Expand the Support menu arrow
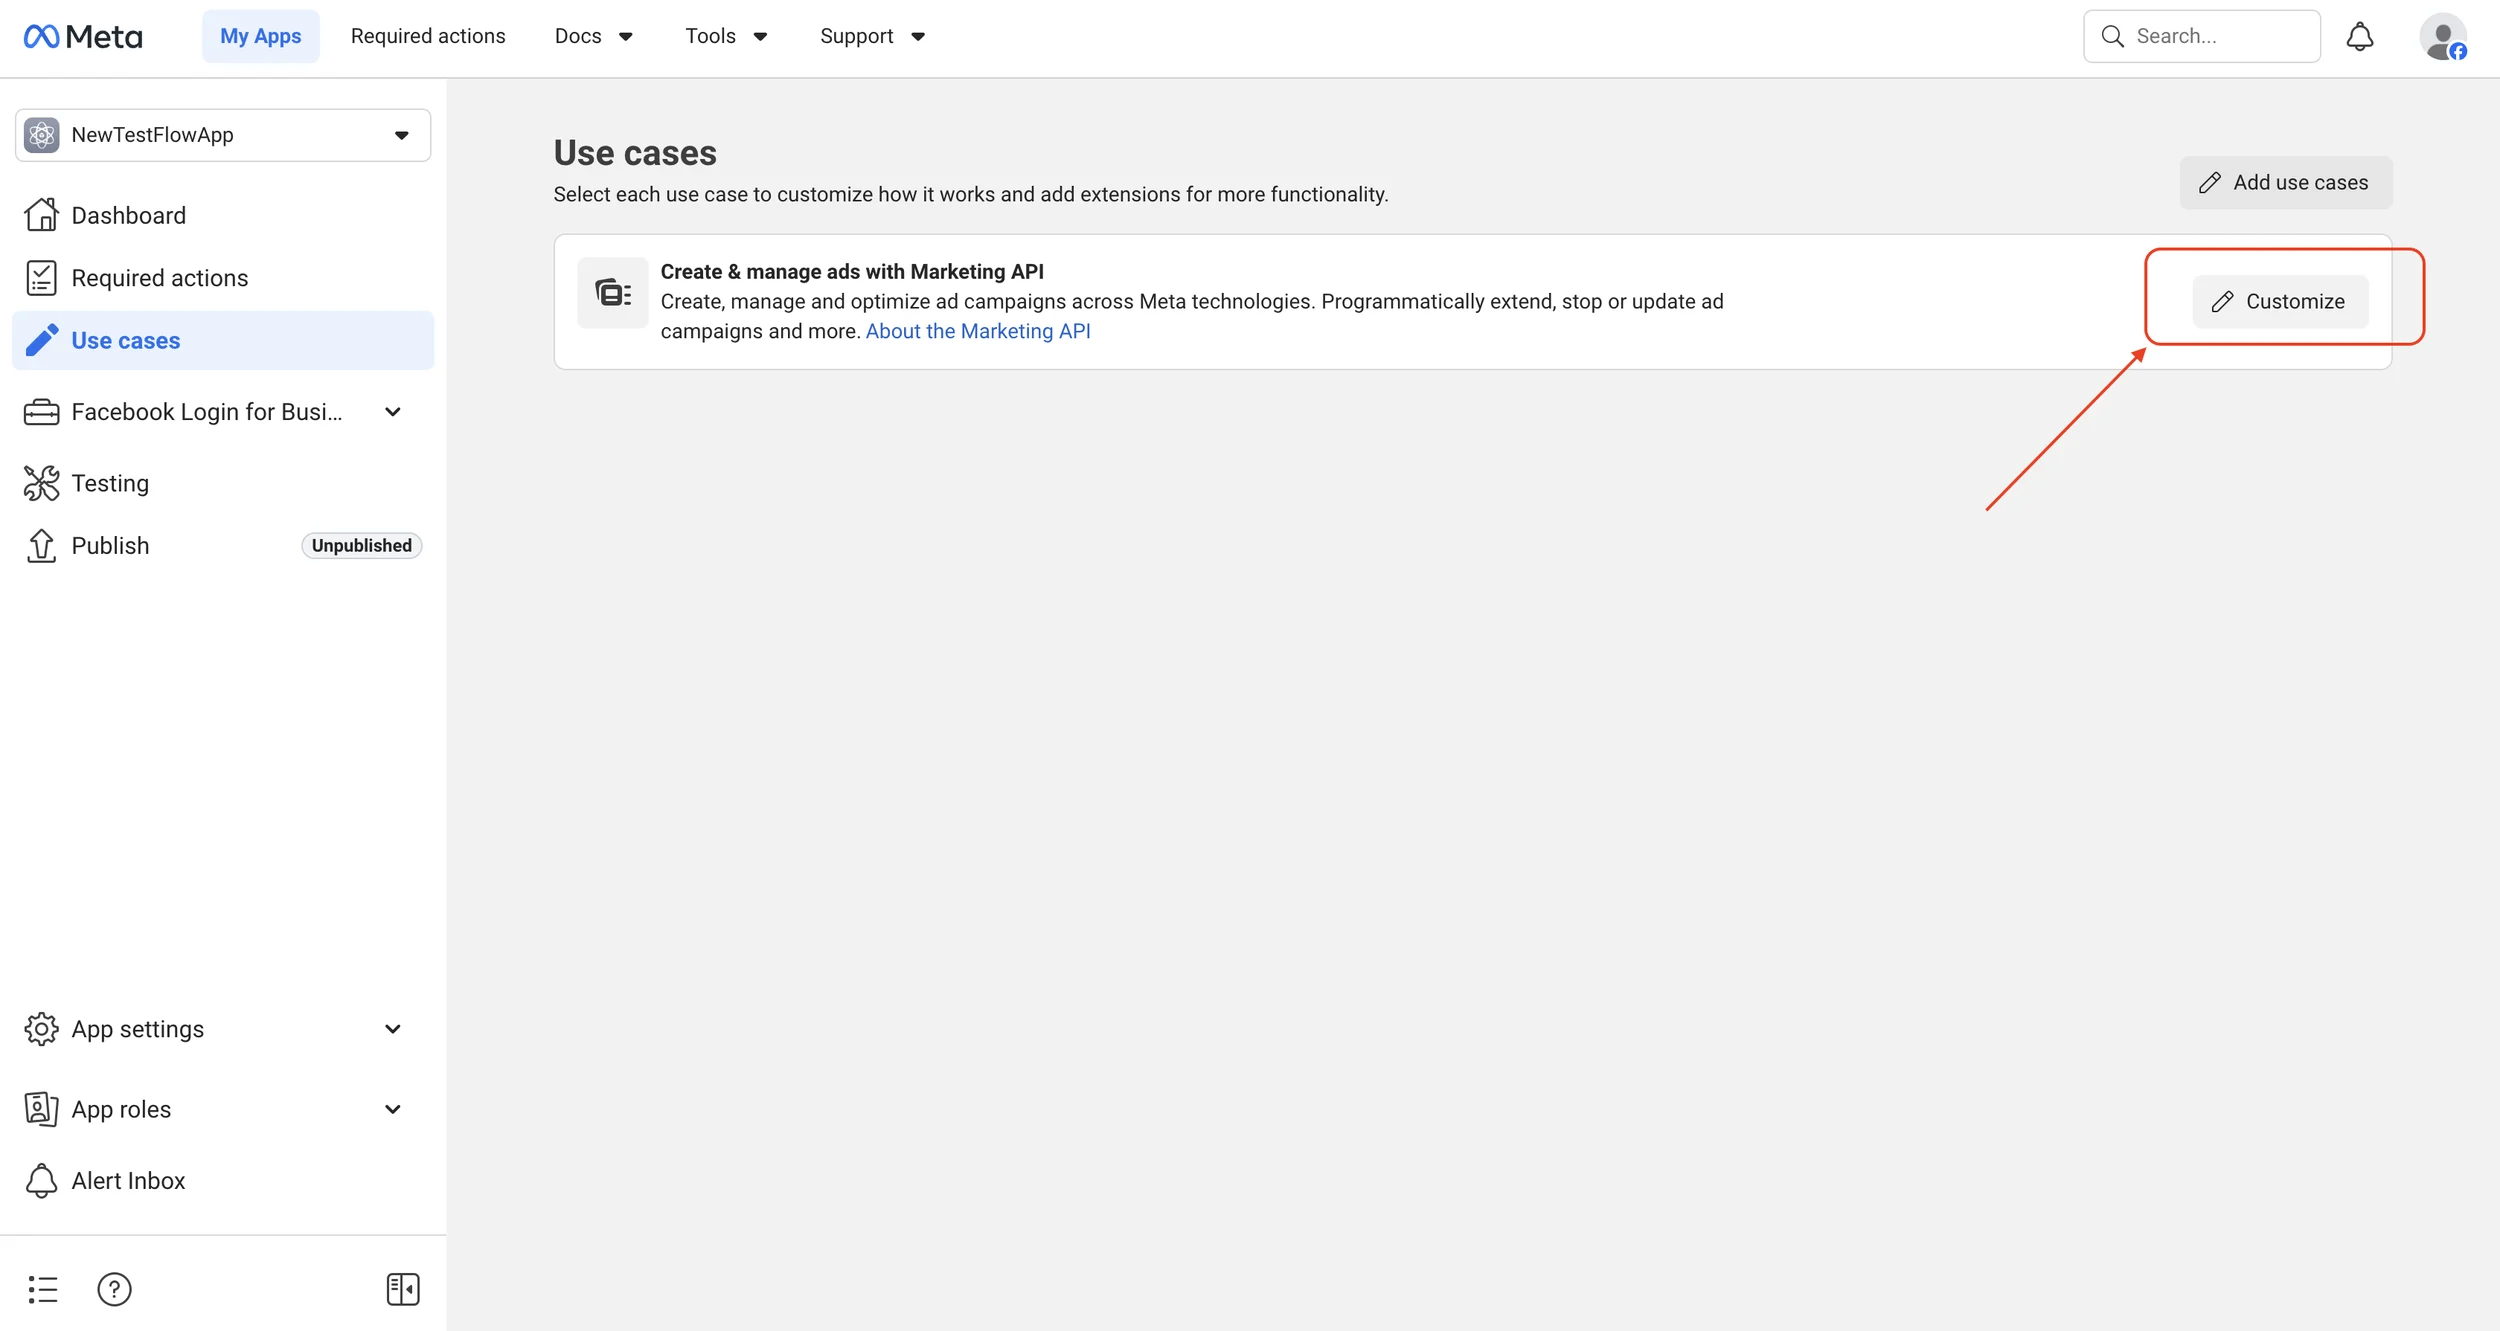Image resolution: width=2500 pixels, height=1331 pixels. [x=918, y=37]
